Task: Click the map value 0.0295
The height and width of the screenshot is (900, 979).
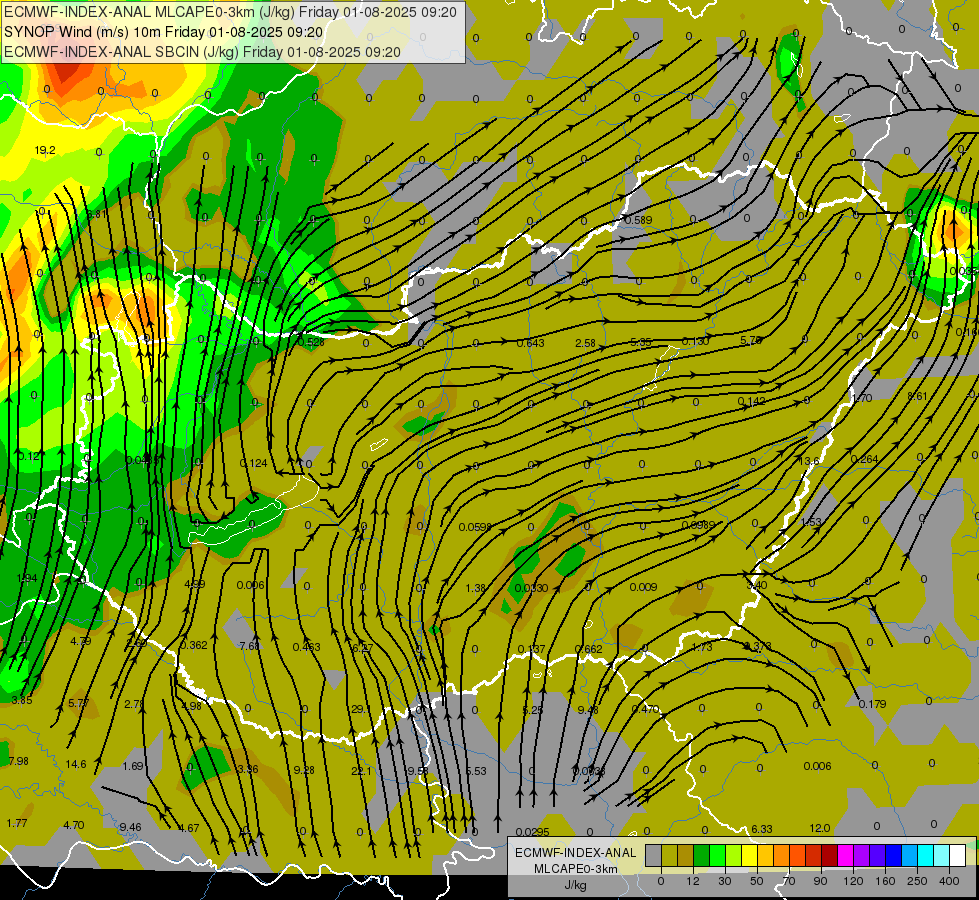Action: point(533,831)
